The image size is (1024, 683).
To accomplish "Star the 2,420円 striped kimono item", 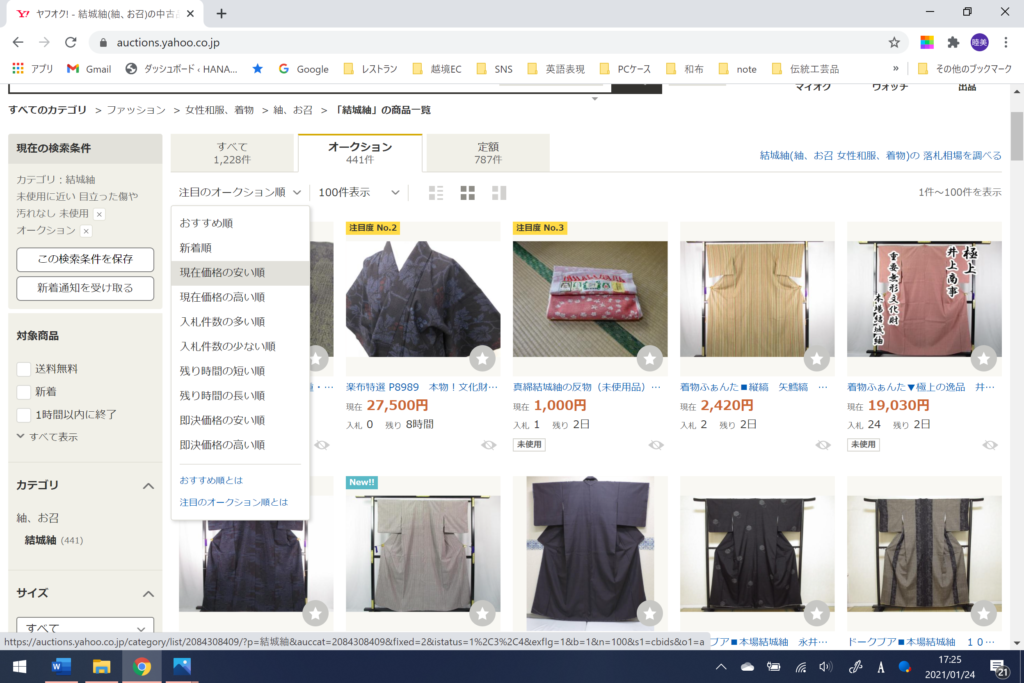I will pos(817,358).
